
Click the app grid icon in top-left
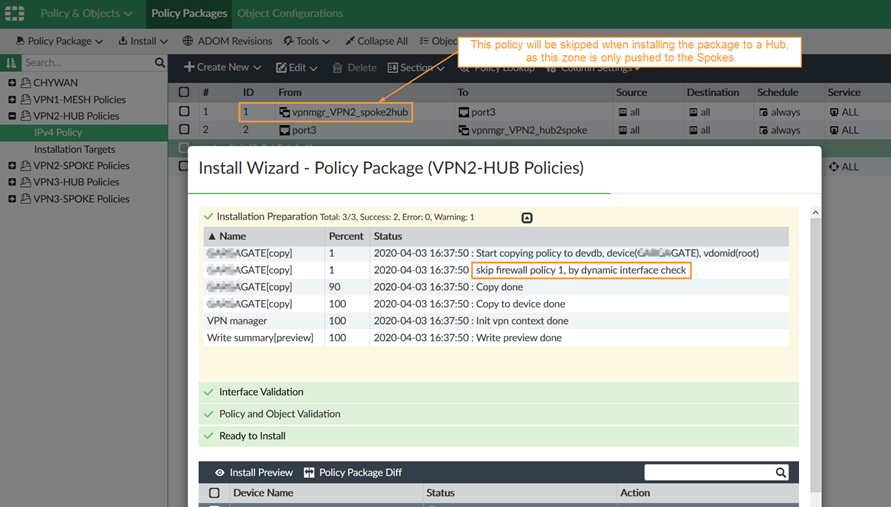[14, 14]
